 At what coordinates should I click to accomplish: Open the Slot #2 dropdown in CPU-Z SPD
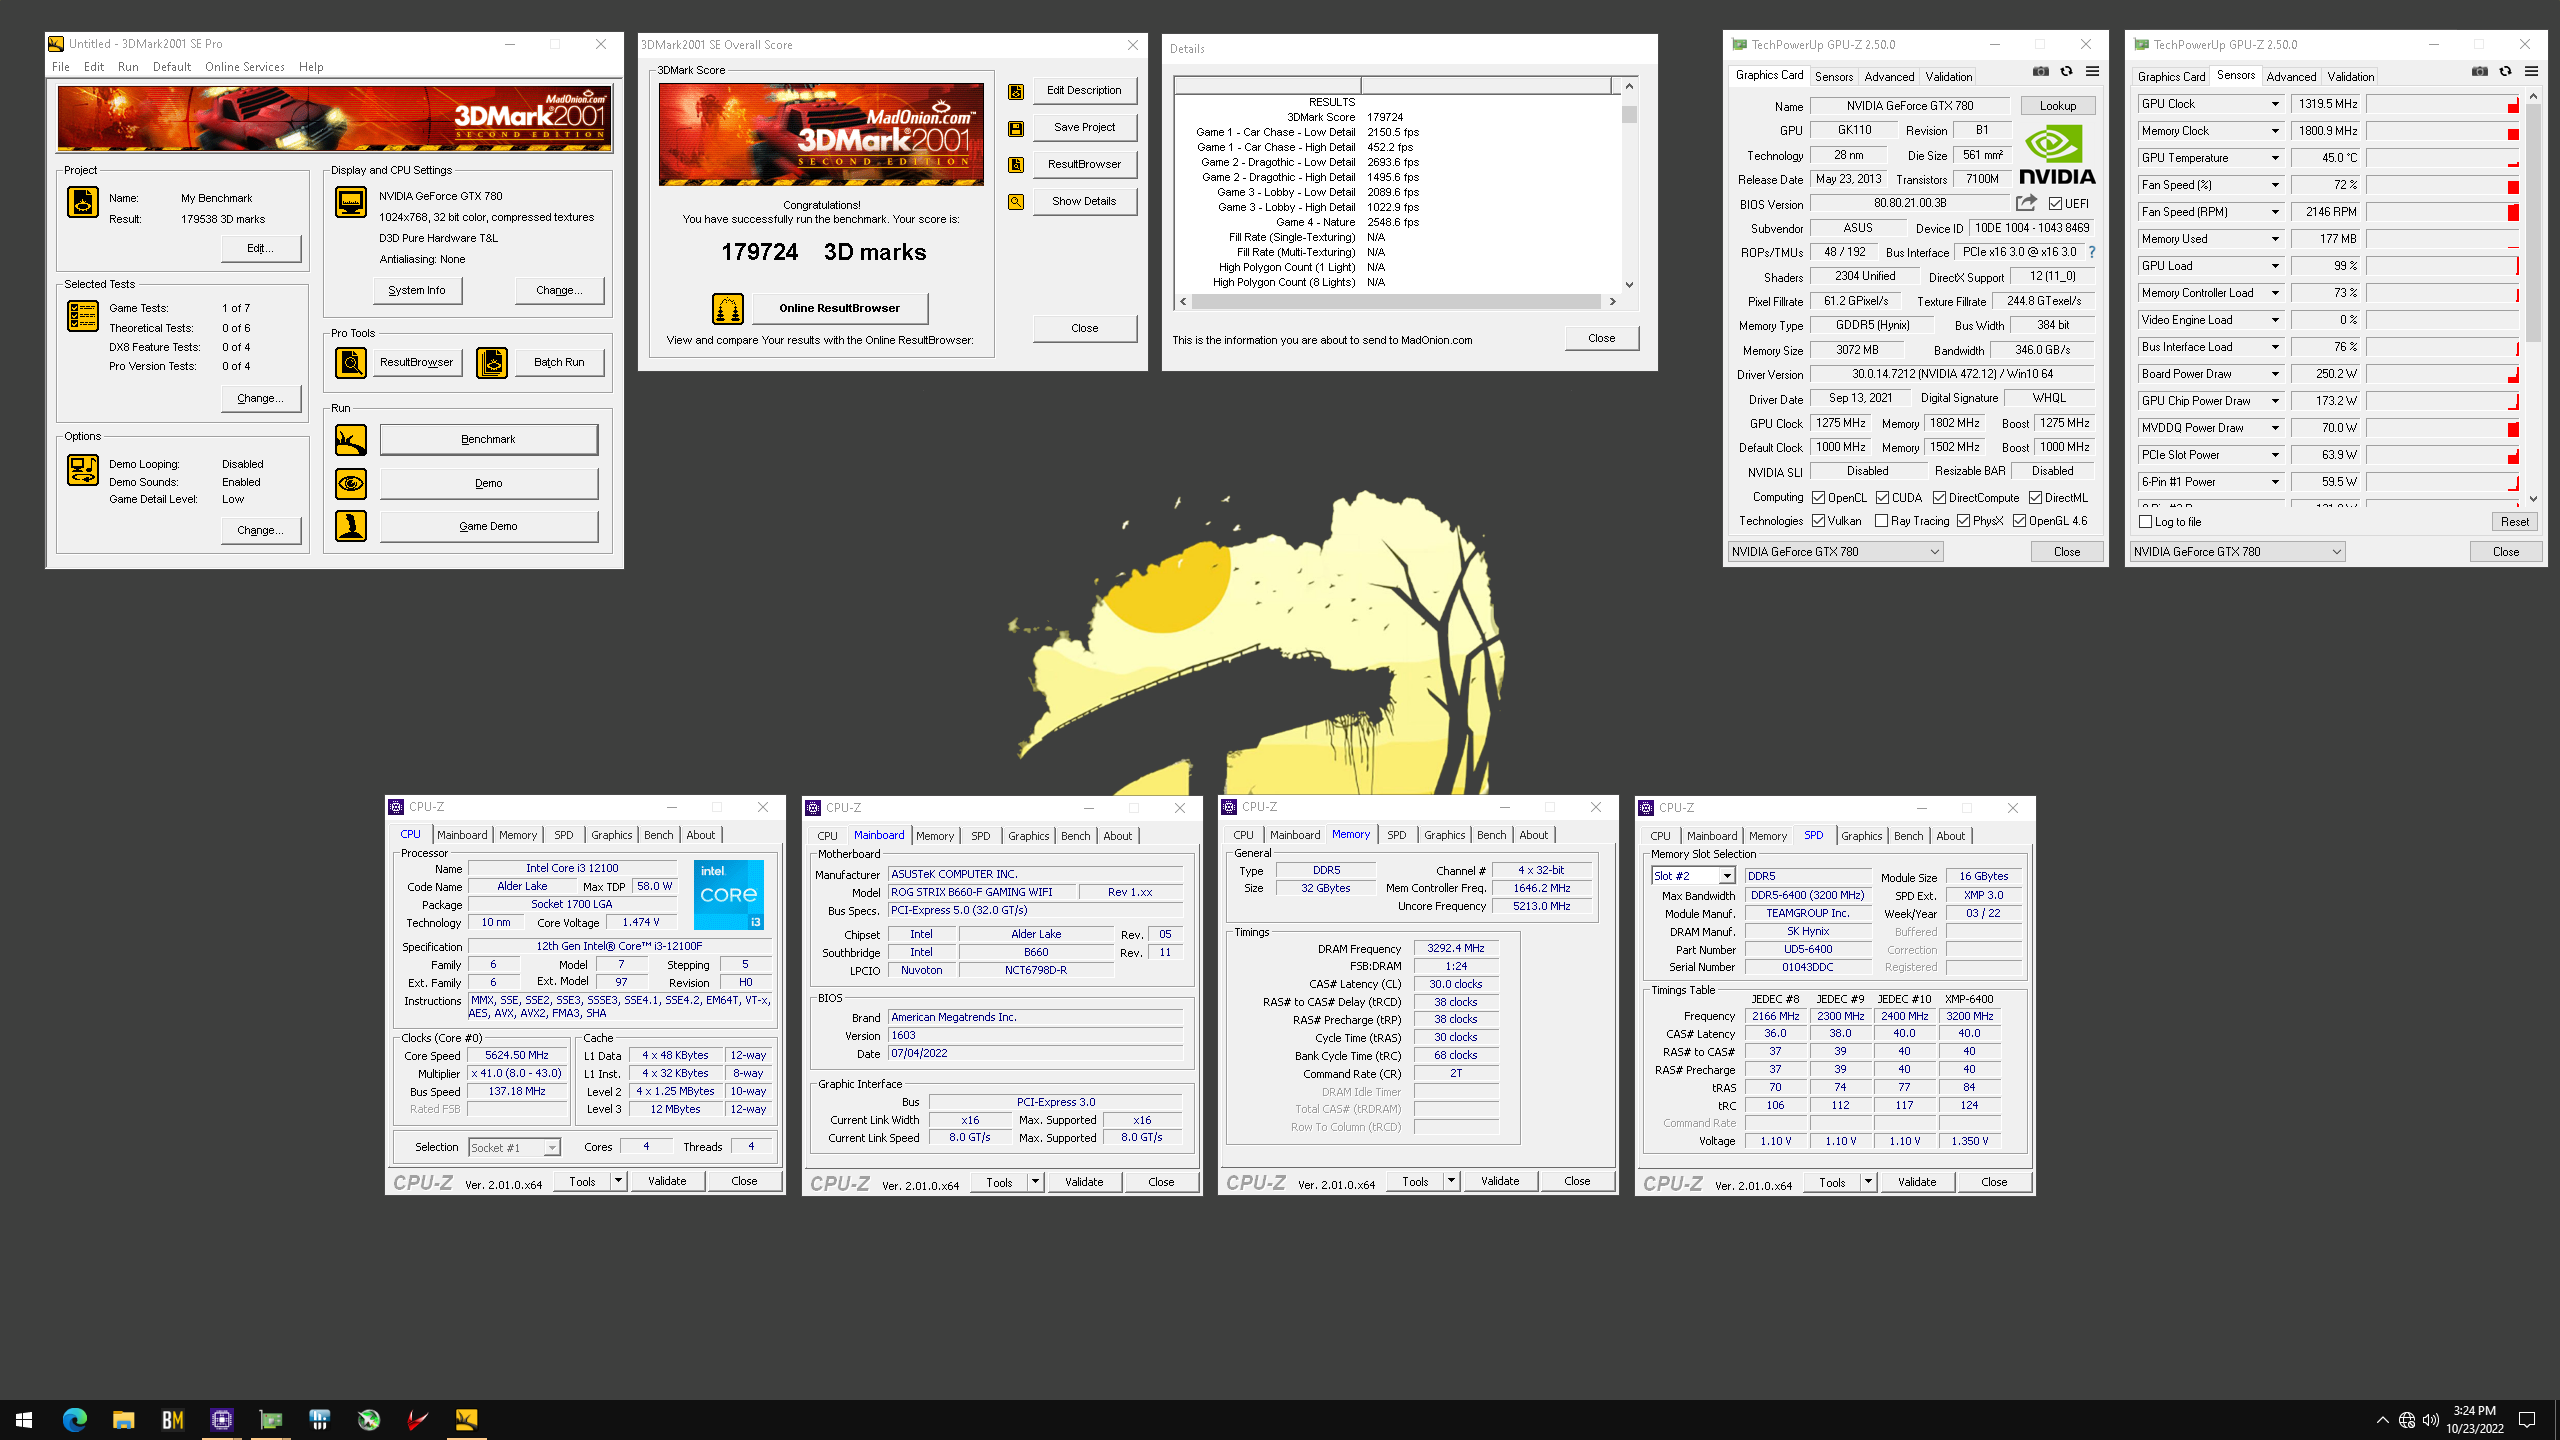tap(1726, 876)
